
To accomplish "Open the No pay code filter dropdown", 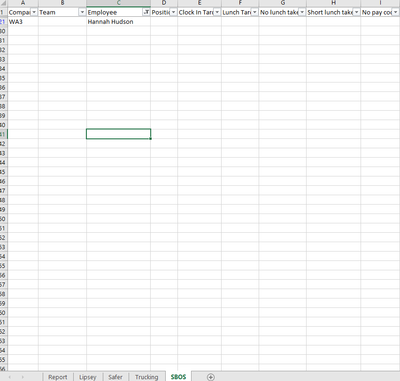I will (396, 12).
